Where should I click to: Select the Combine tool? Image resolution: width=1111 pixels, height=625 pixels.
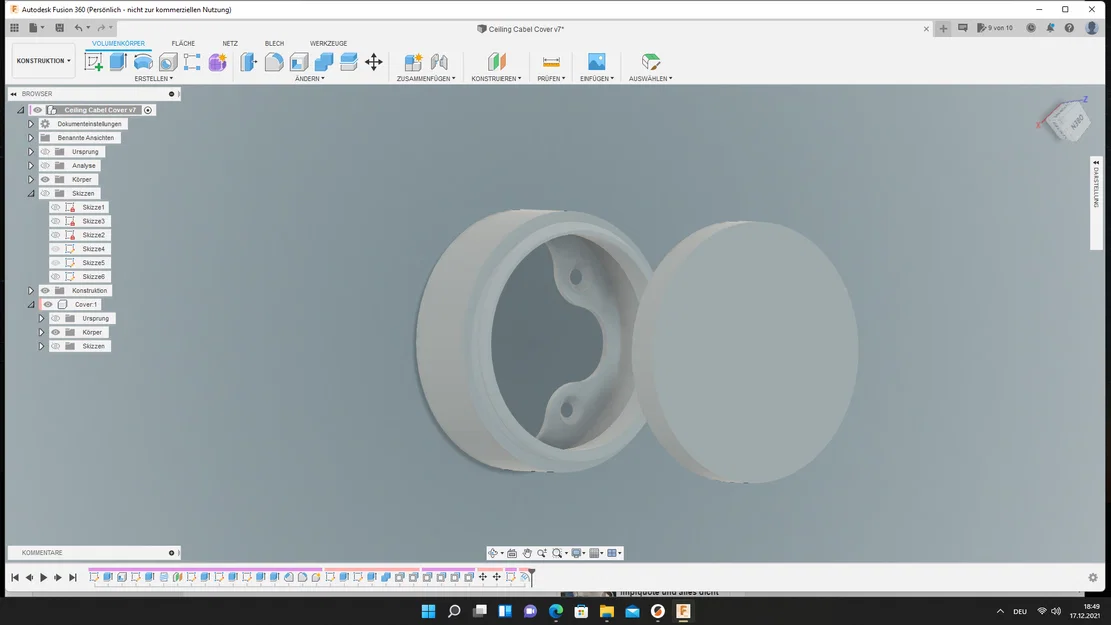pyautogui.click(x=324, y=62)
